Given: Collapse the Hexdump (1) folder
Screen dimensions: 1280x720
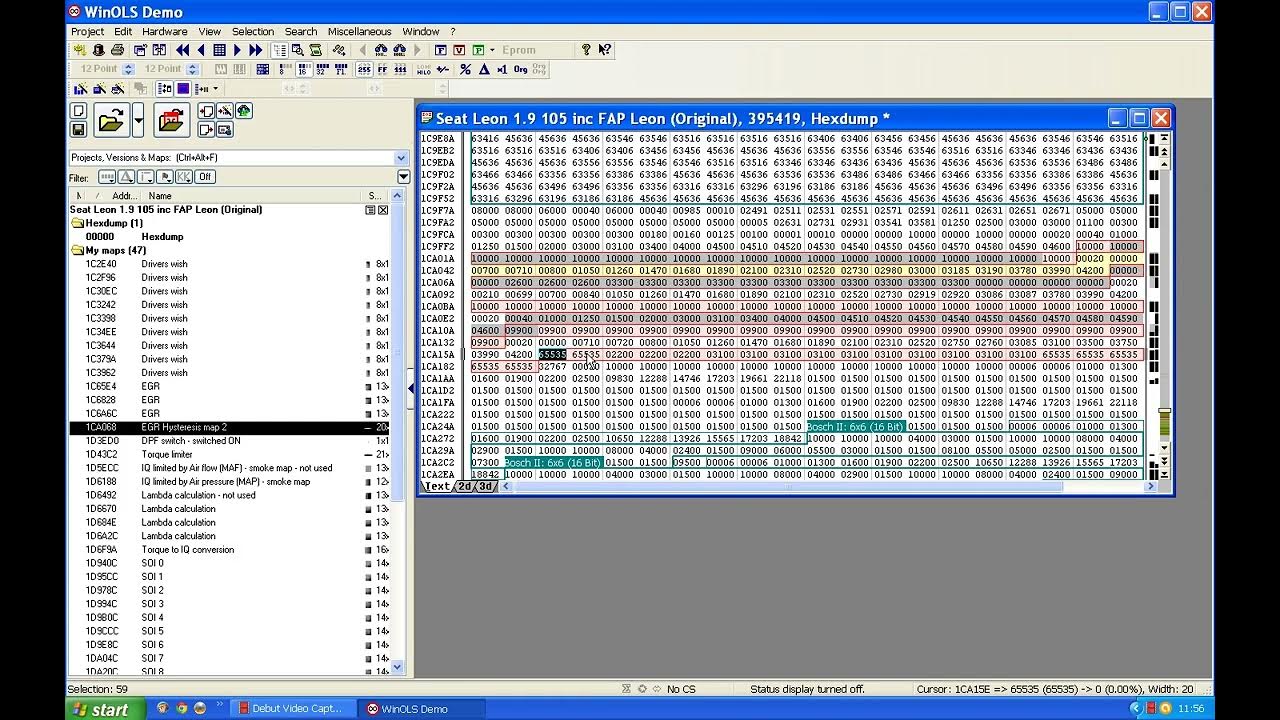Looking at the screenshot, I should pyautogui.click(x=78, y=223).
